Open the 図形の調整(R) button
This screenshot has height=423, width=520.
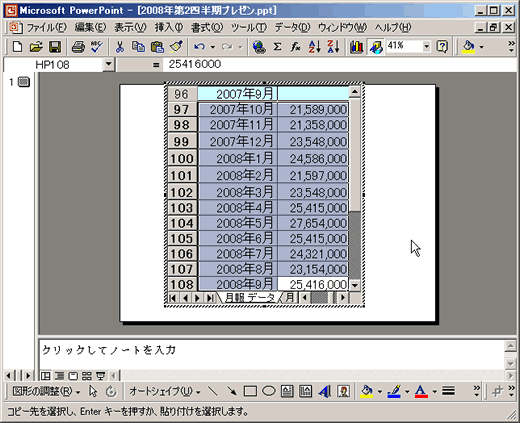pyautogui.click(x=46, y=391)
